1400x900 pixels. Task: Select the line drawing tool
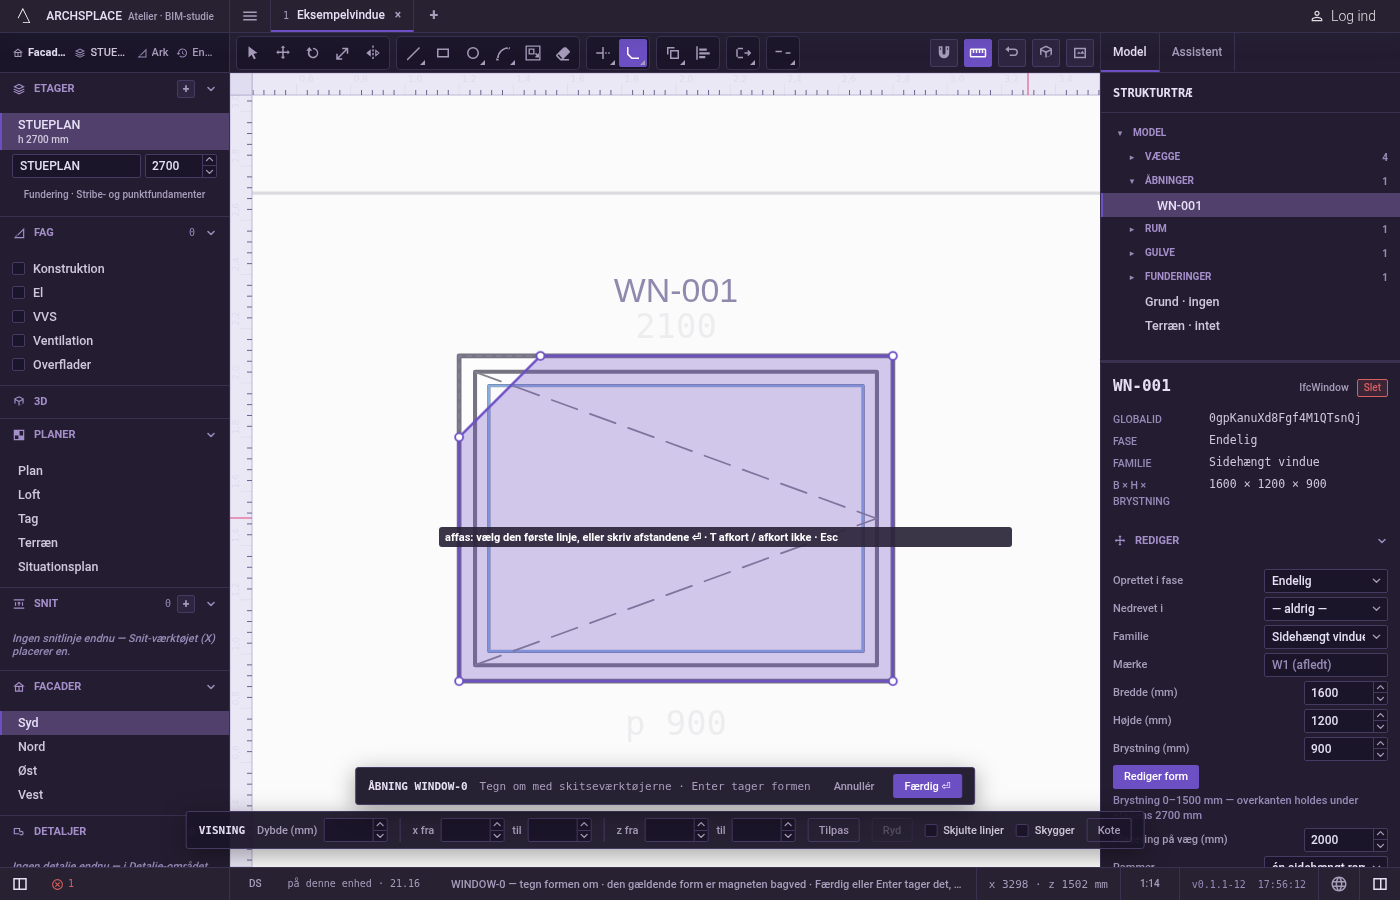point(413,53)
